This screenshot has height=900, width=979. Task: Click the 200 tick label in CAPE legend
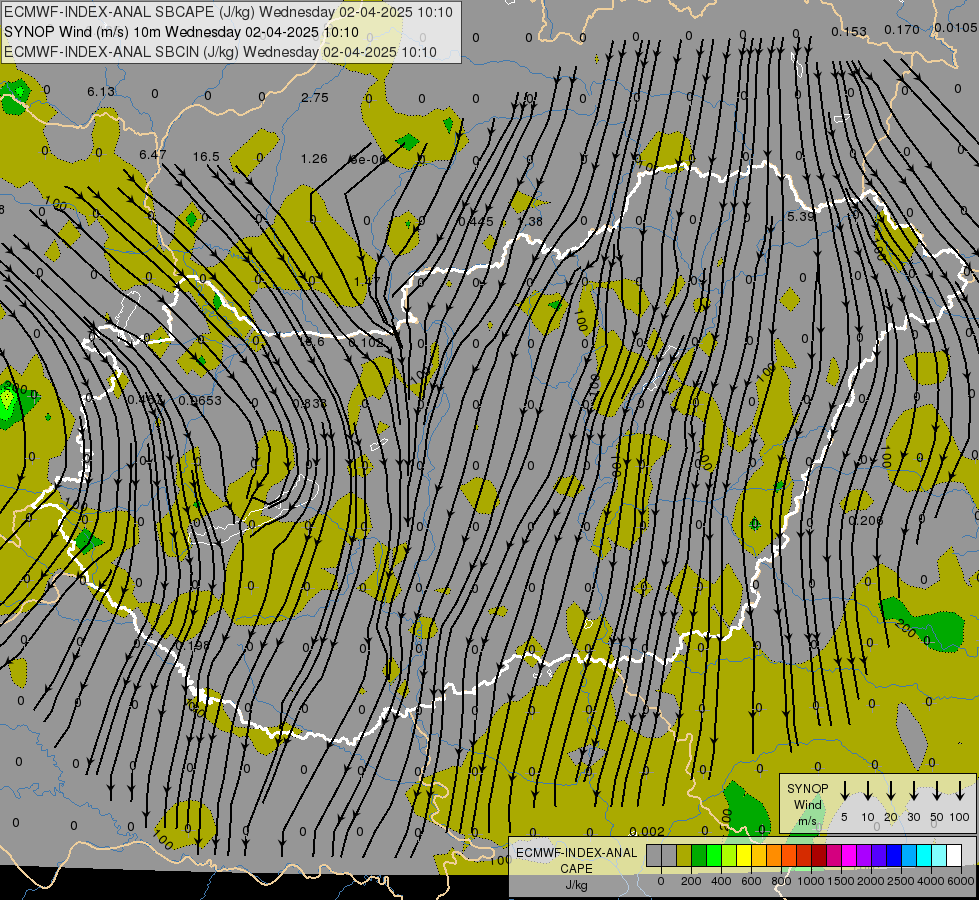click(691, 881)
